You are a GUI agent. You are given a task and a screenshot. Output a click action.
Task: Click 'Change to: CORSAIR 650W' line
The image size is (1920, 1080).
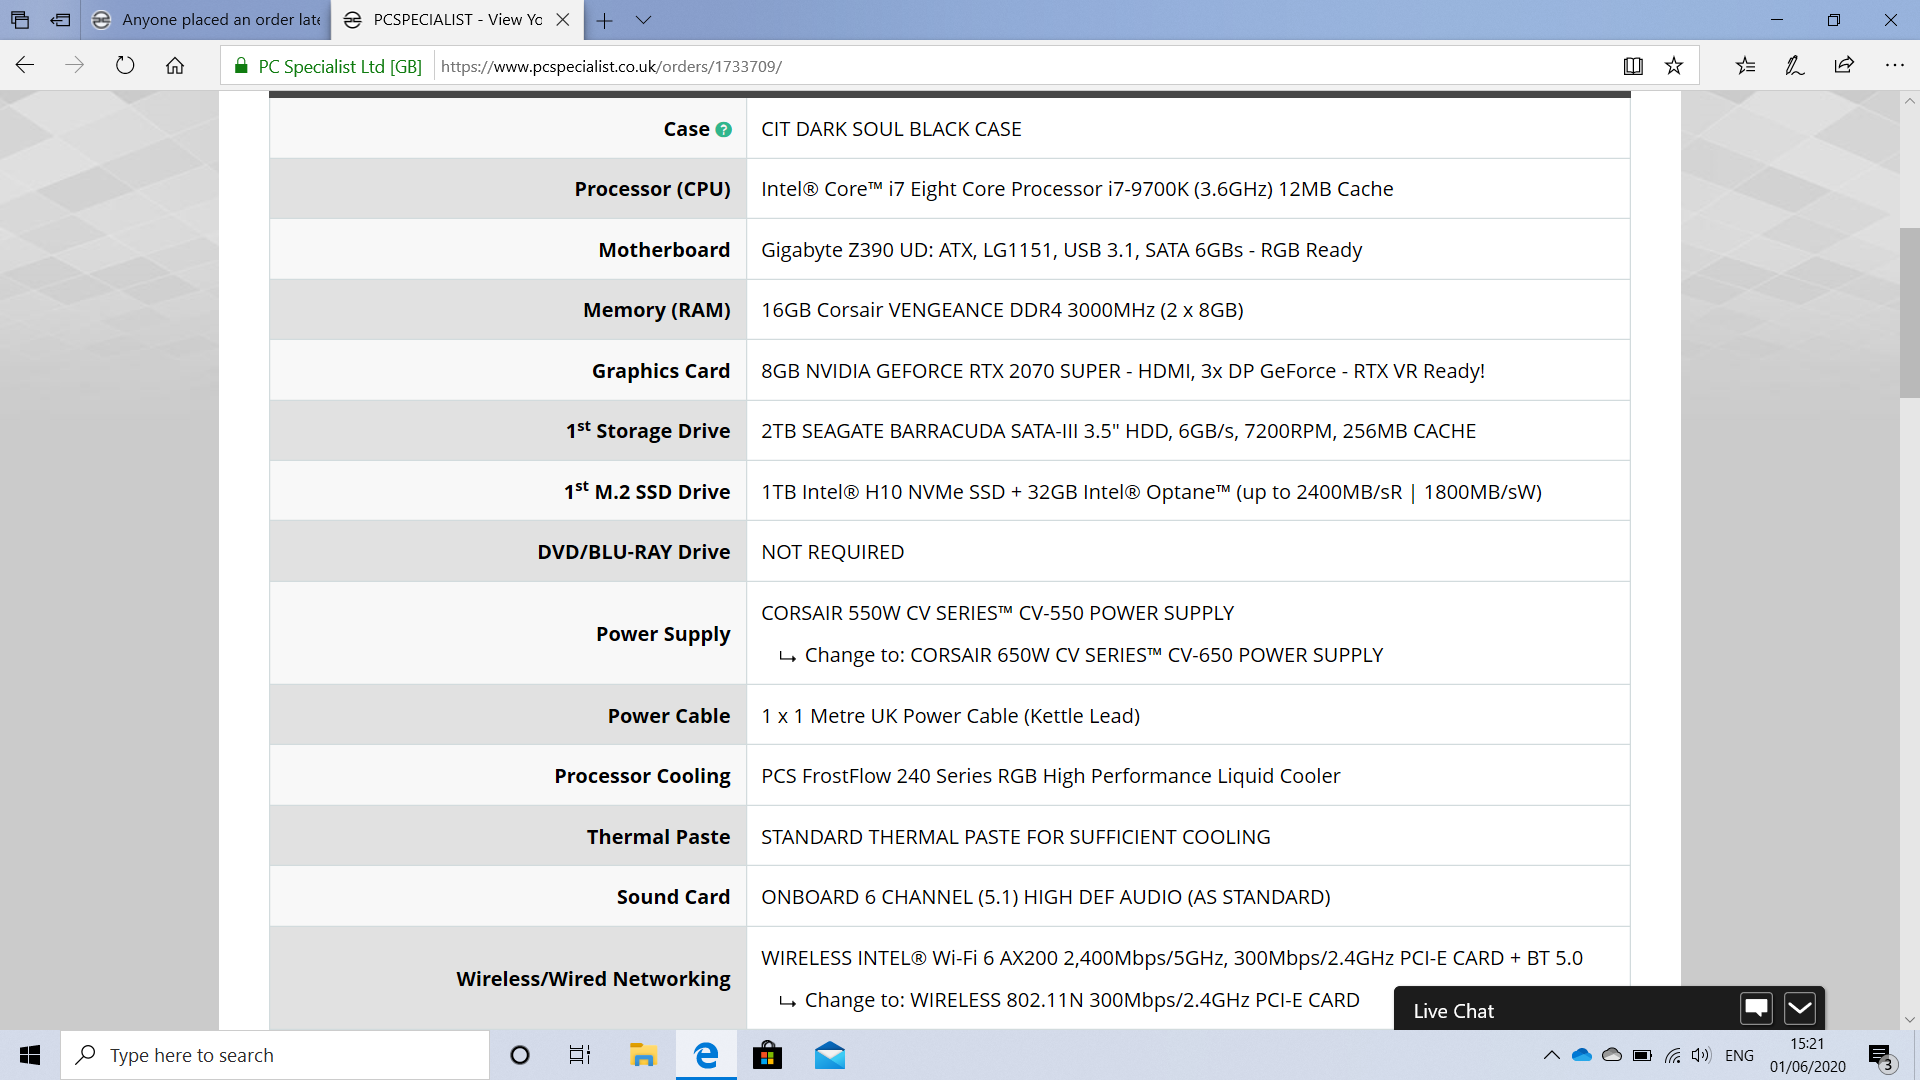point(1081,655)
